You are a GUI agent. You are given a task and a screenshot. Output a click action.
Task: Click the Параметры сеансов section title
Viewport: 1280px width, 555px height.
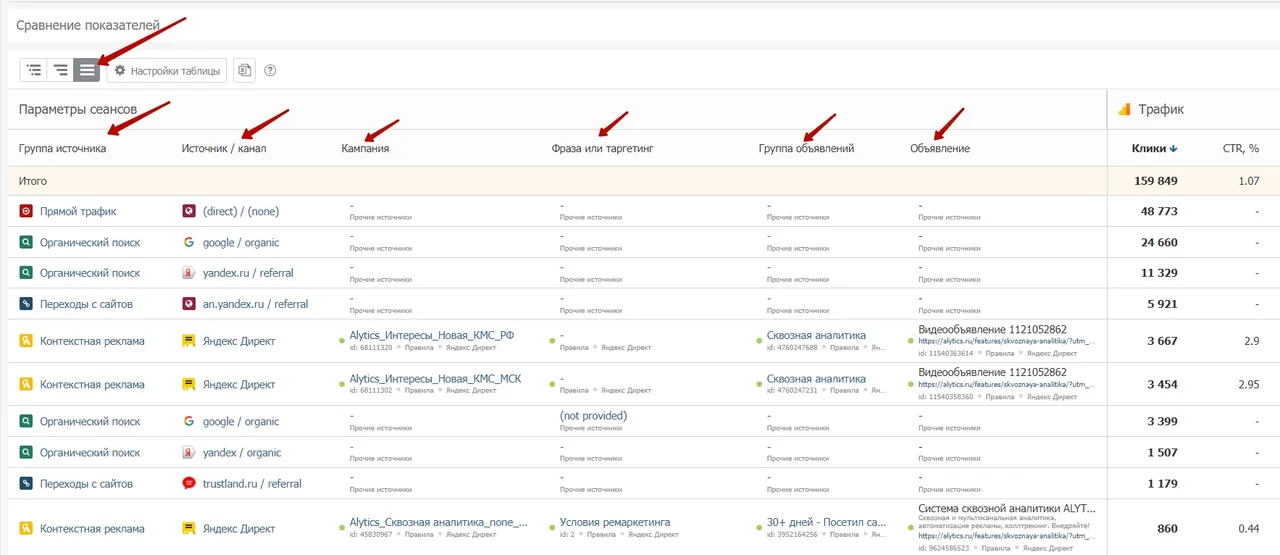[x=78, y=109]
